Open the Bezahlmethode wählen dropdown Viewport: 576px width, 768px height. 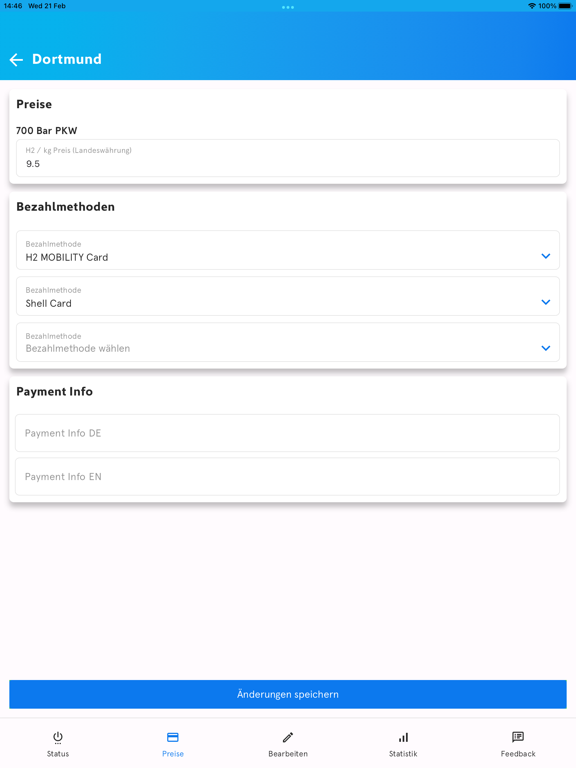click(x=288, y=342)
